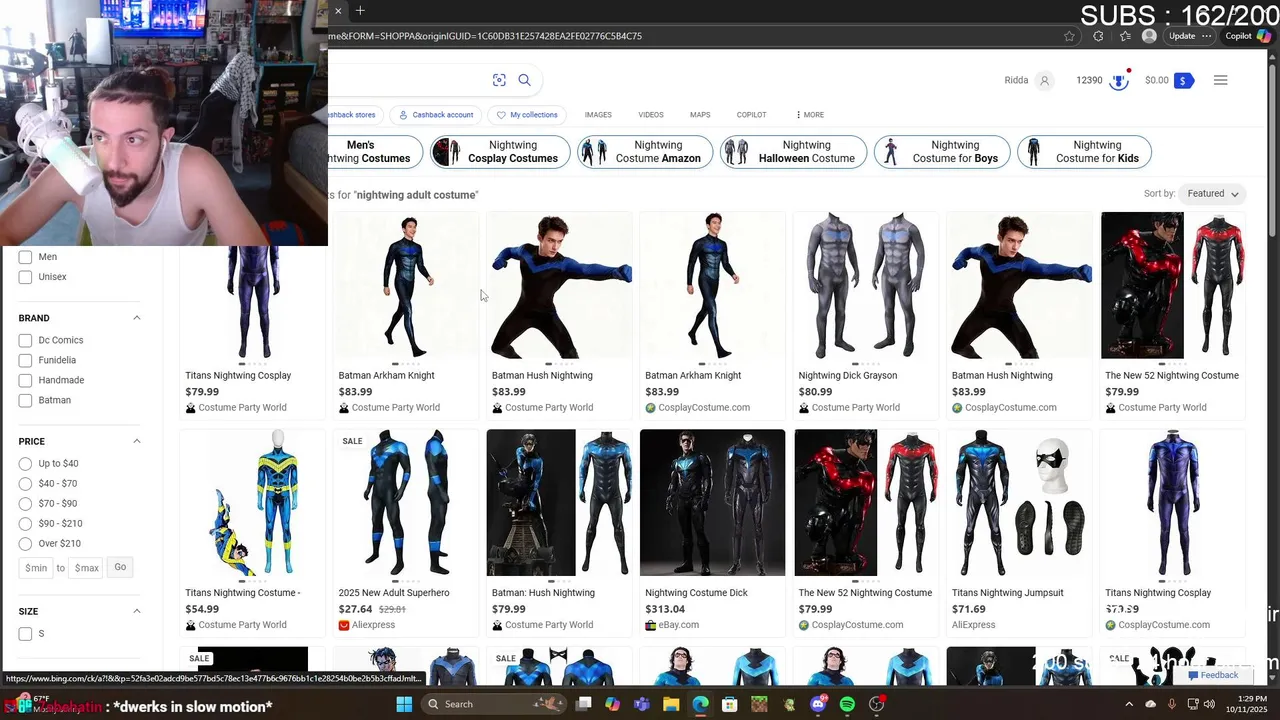Select Nightwing Costume for Boys suggestion
This screenshot has height=720, width=1280.
tap(942, 152)
